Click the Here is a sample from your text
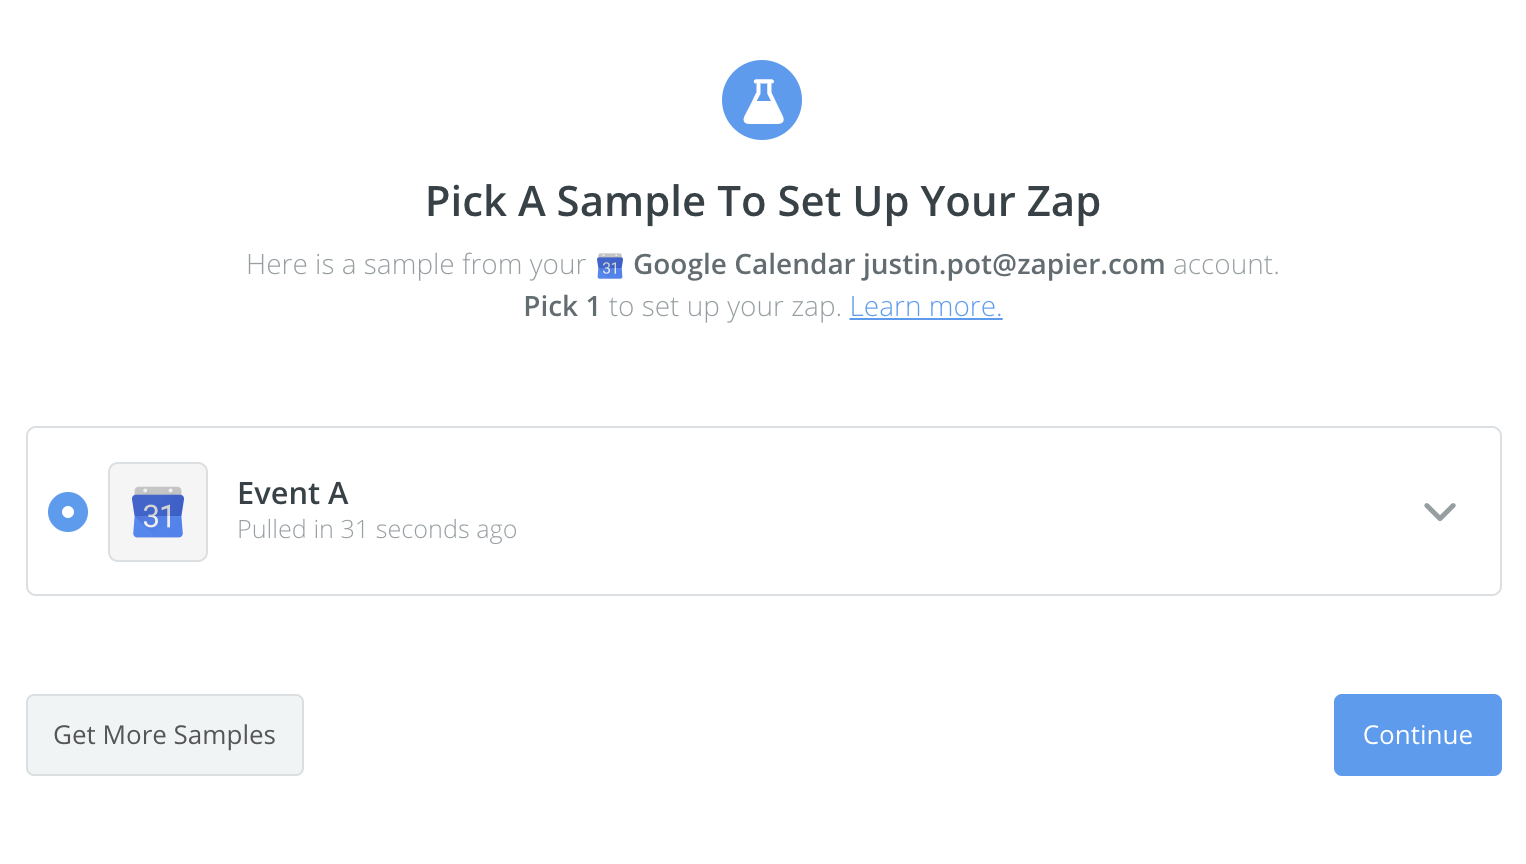Screen dimensions: 1526x864 [416, 264]
